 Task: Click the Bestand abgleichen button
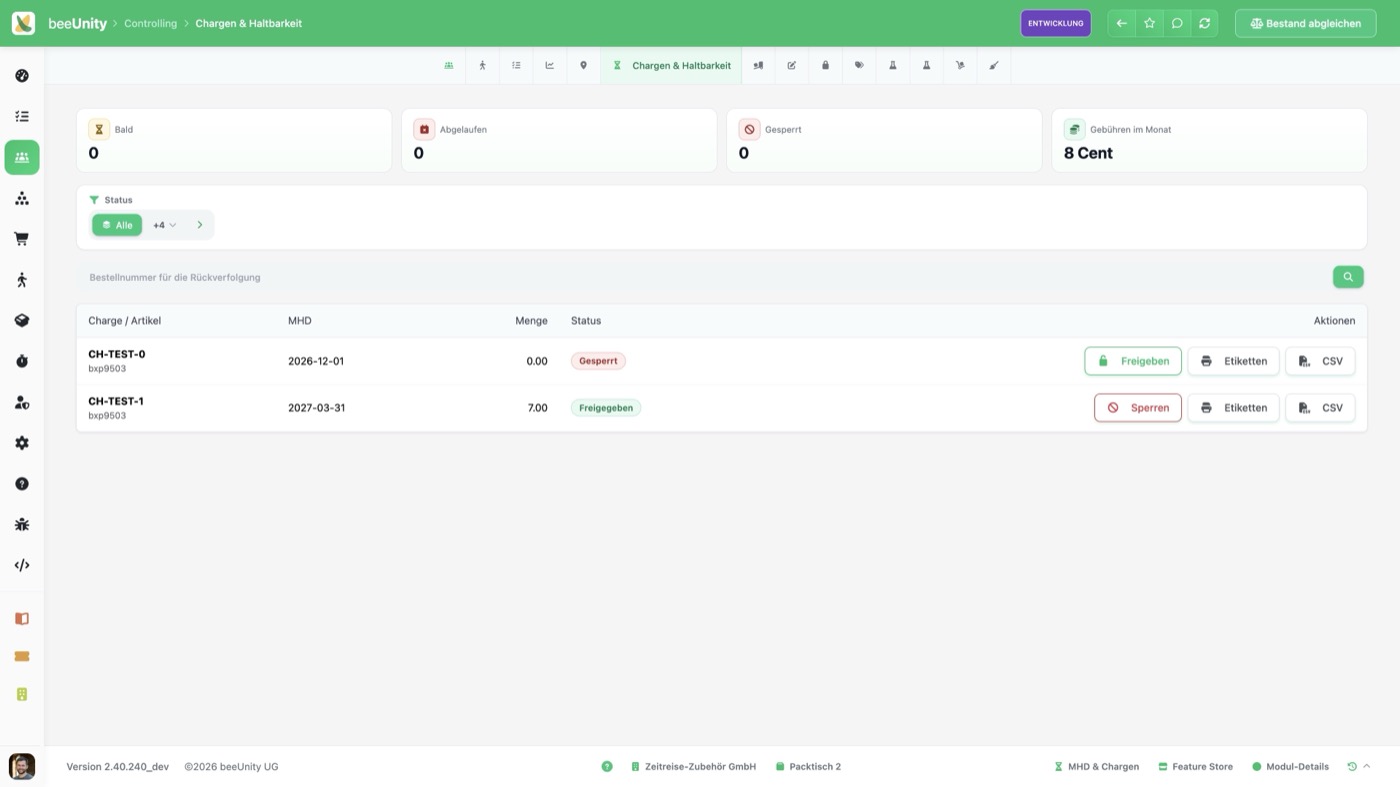pos(1306,23)
